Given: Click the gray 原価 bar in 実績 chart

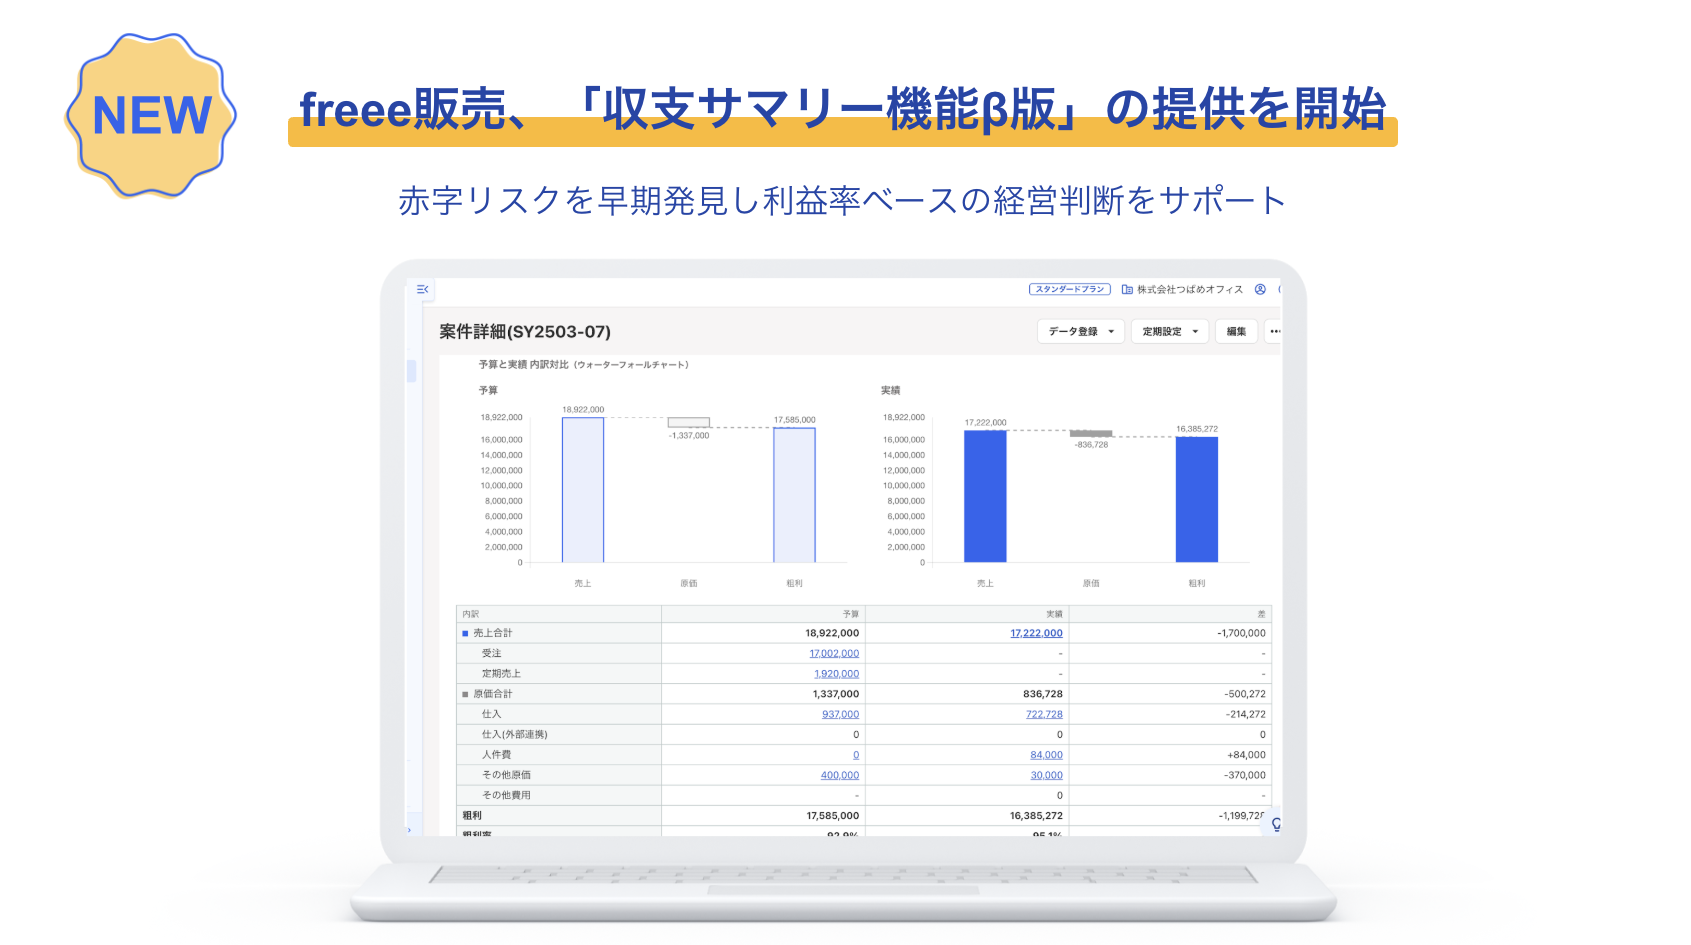Looking at the screenshot, I should point(1091,433).
